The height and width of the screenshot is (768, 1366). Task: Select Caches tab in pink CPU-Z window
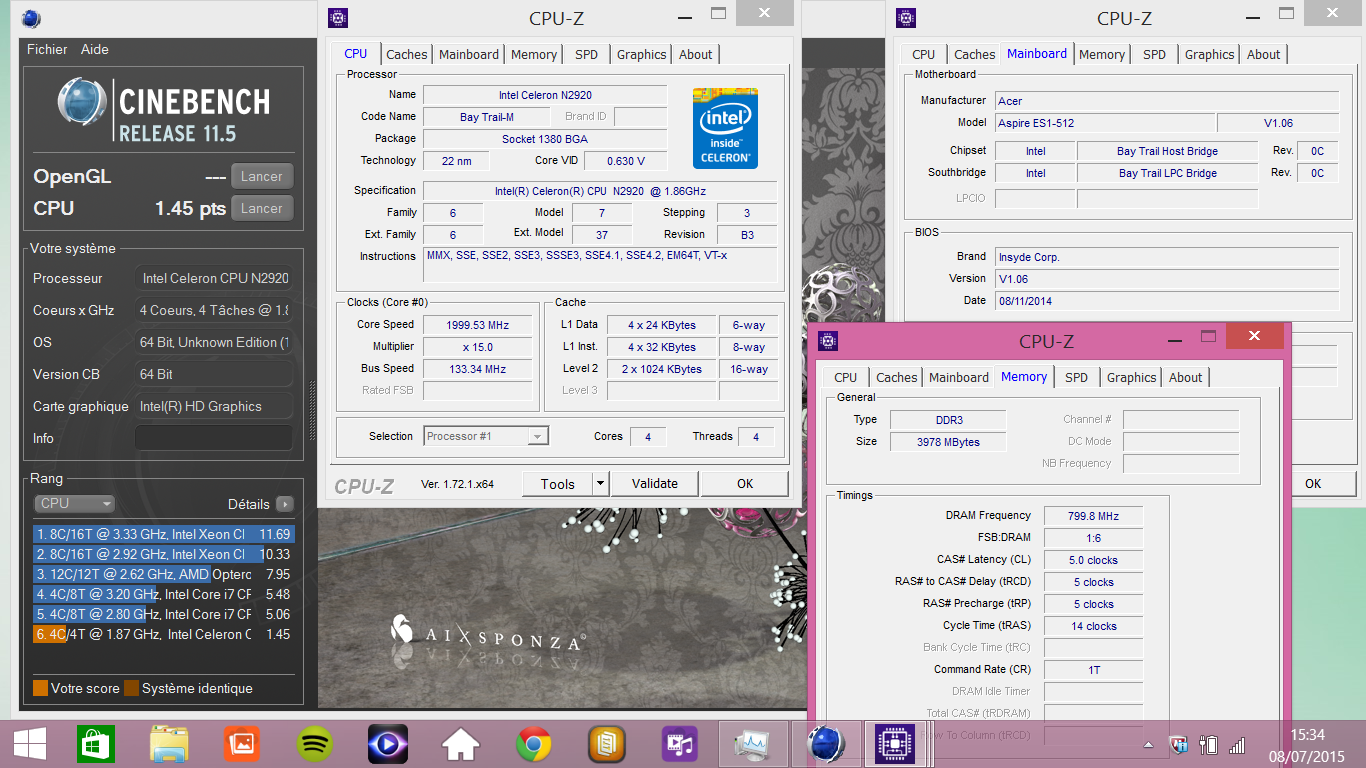pyautogui.click(x=896, y=378)
